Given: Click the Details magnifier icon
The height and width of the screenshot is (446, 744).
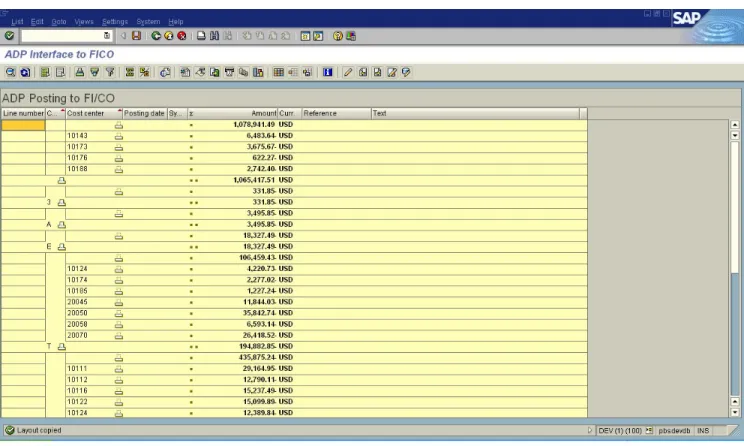Looking at the screenshot, I should (10, 72).
